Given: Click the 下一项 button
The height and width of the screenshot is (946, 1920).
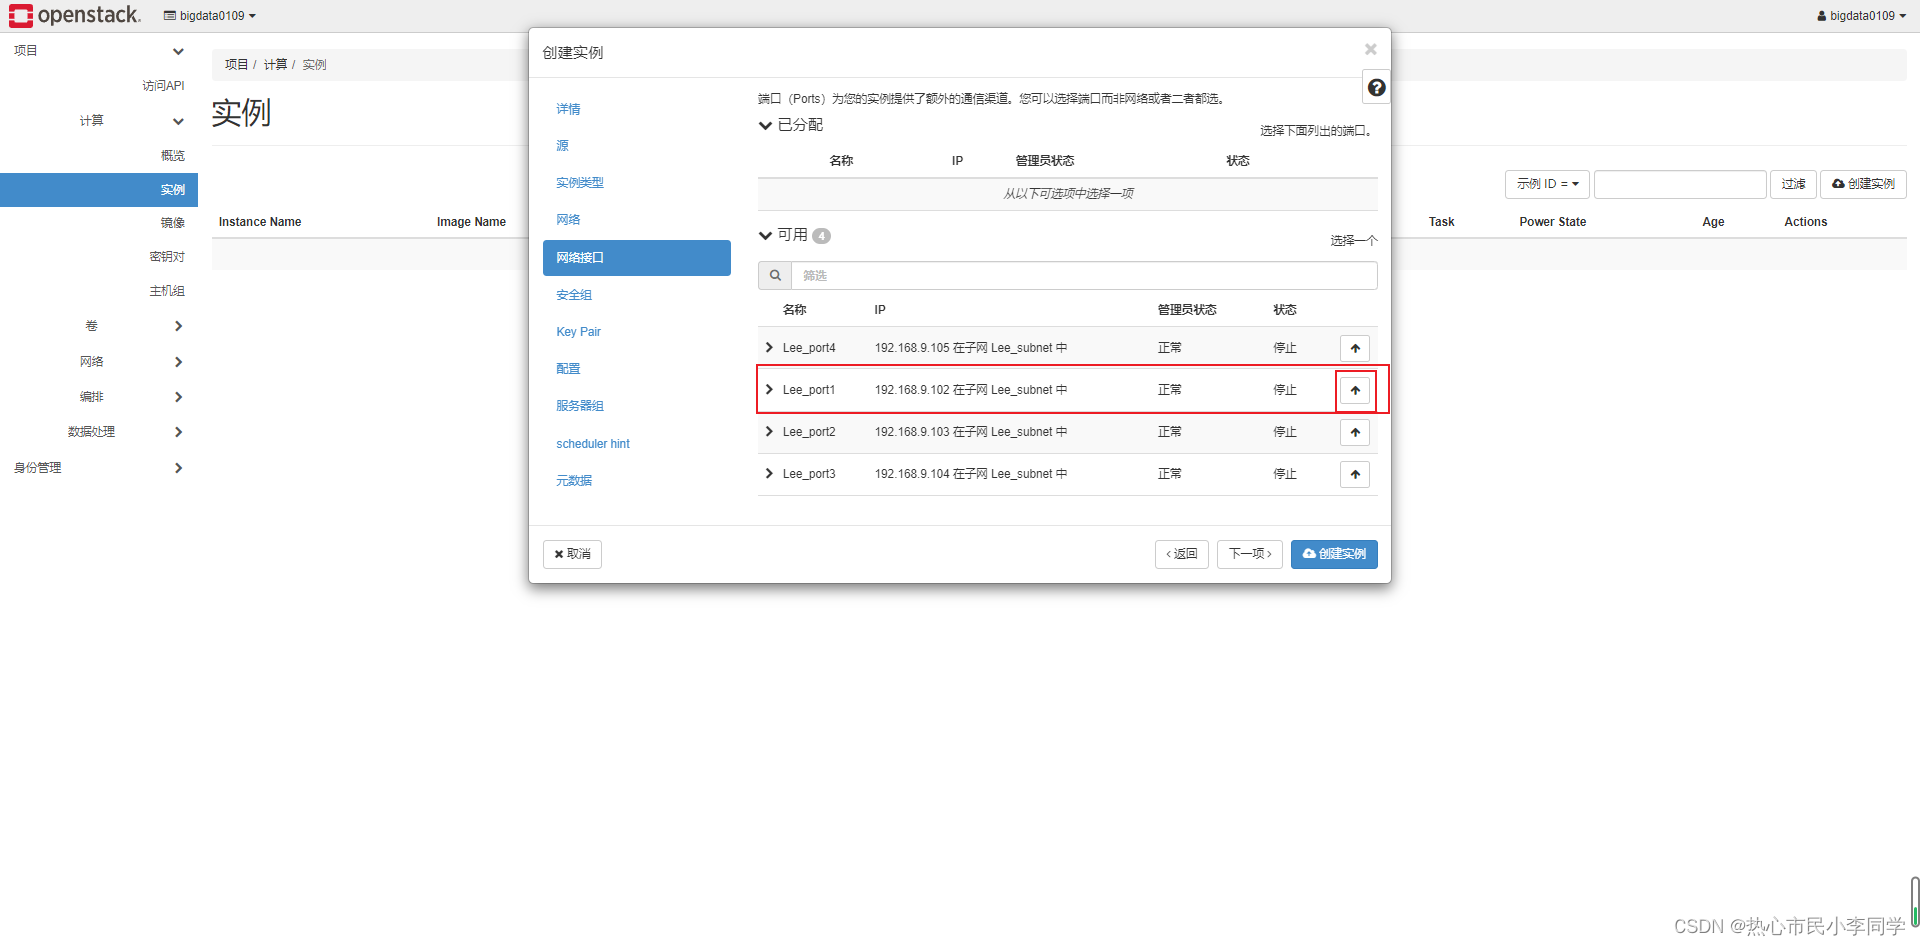Looking at the screenshot, I should click(x=1250, y=554).
